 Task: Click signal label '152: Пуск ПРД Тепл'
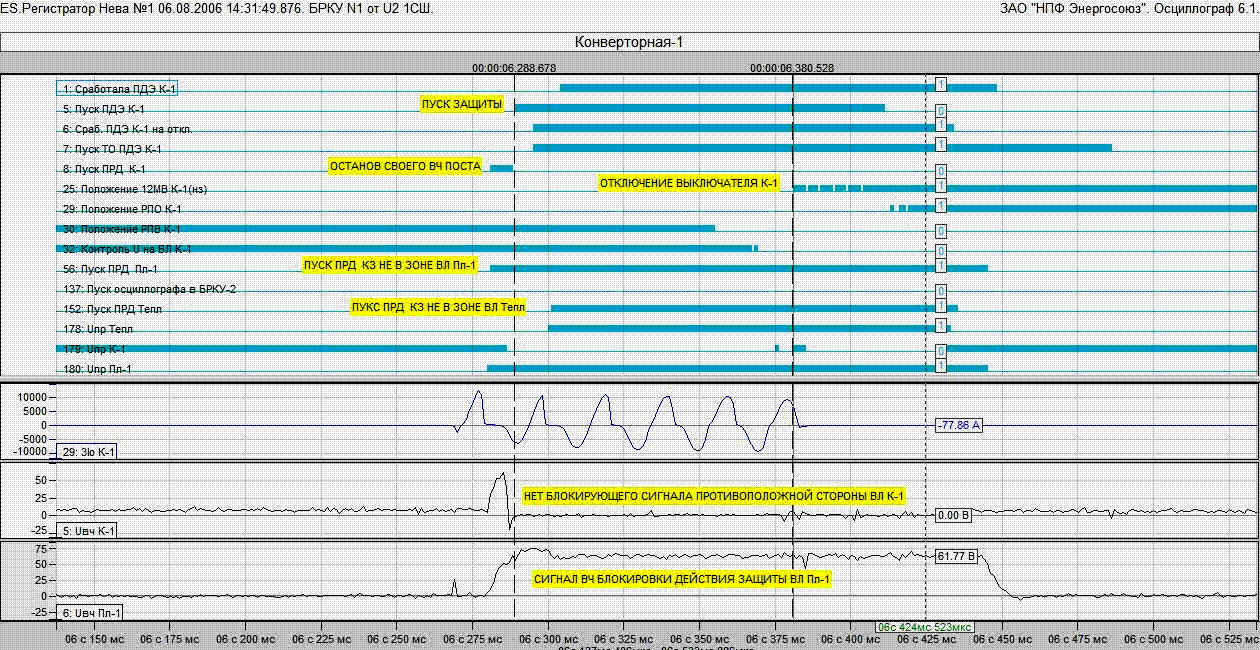[111, 309]
